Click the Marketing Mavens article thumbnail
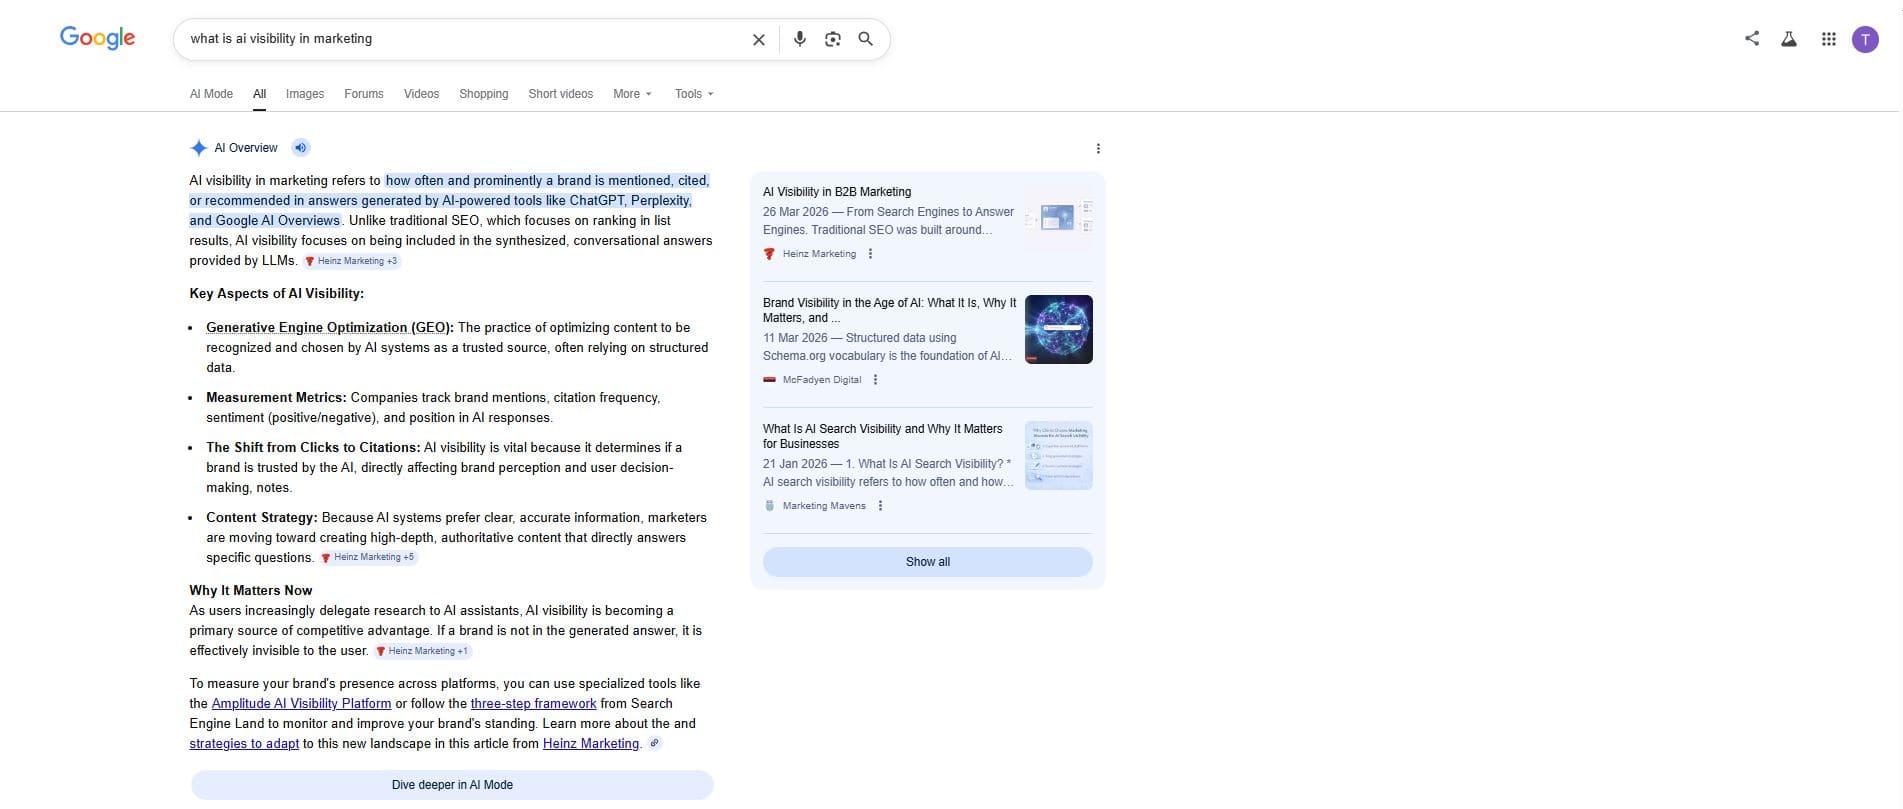Image resolution: width=1903 pixels, height=809 pixels. [x=1059, y=455]
